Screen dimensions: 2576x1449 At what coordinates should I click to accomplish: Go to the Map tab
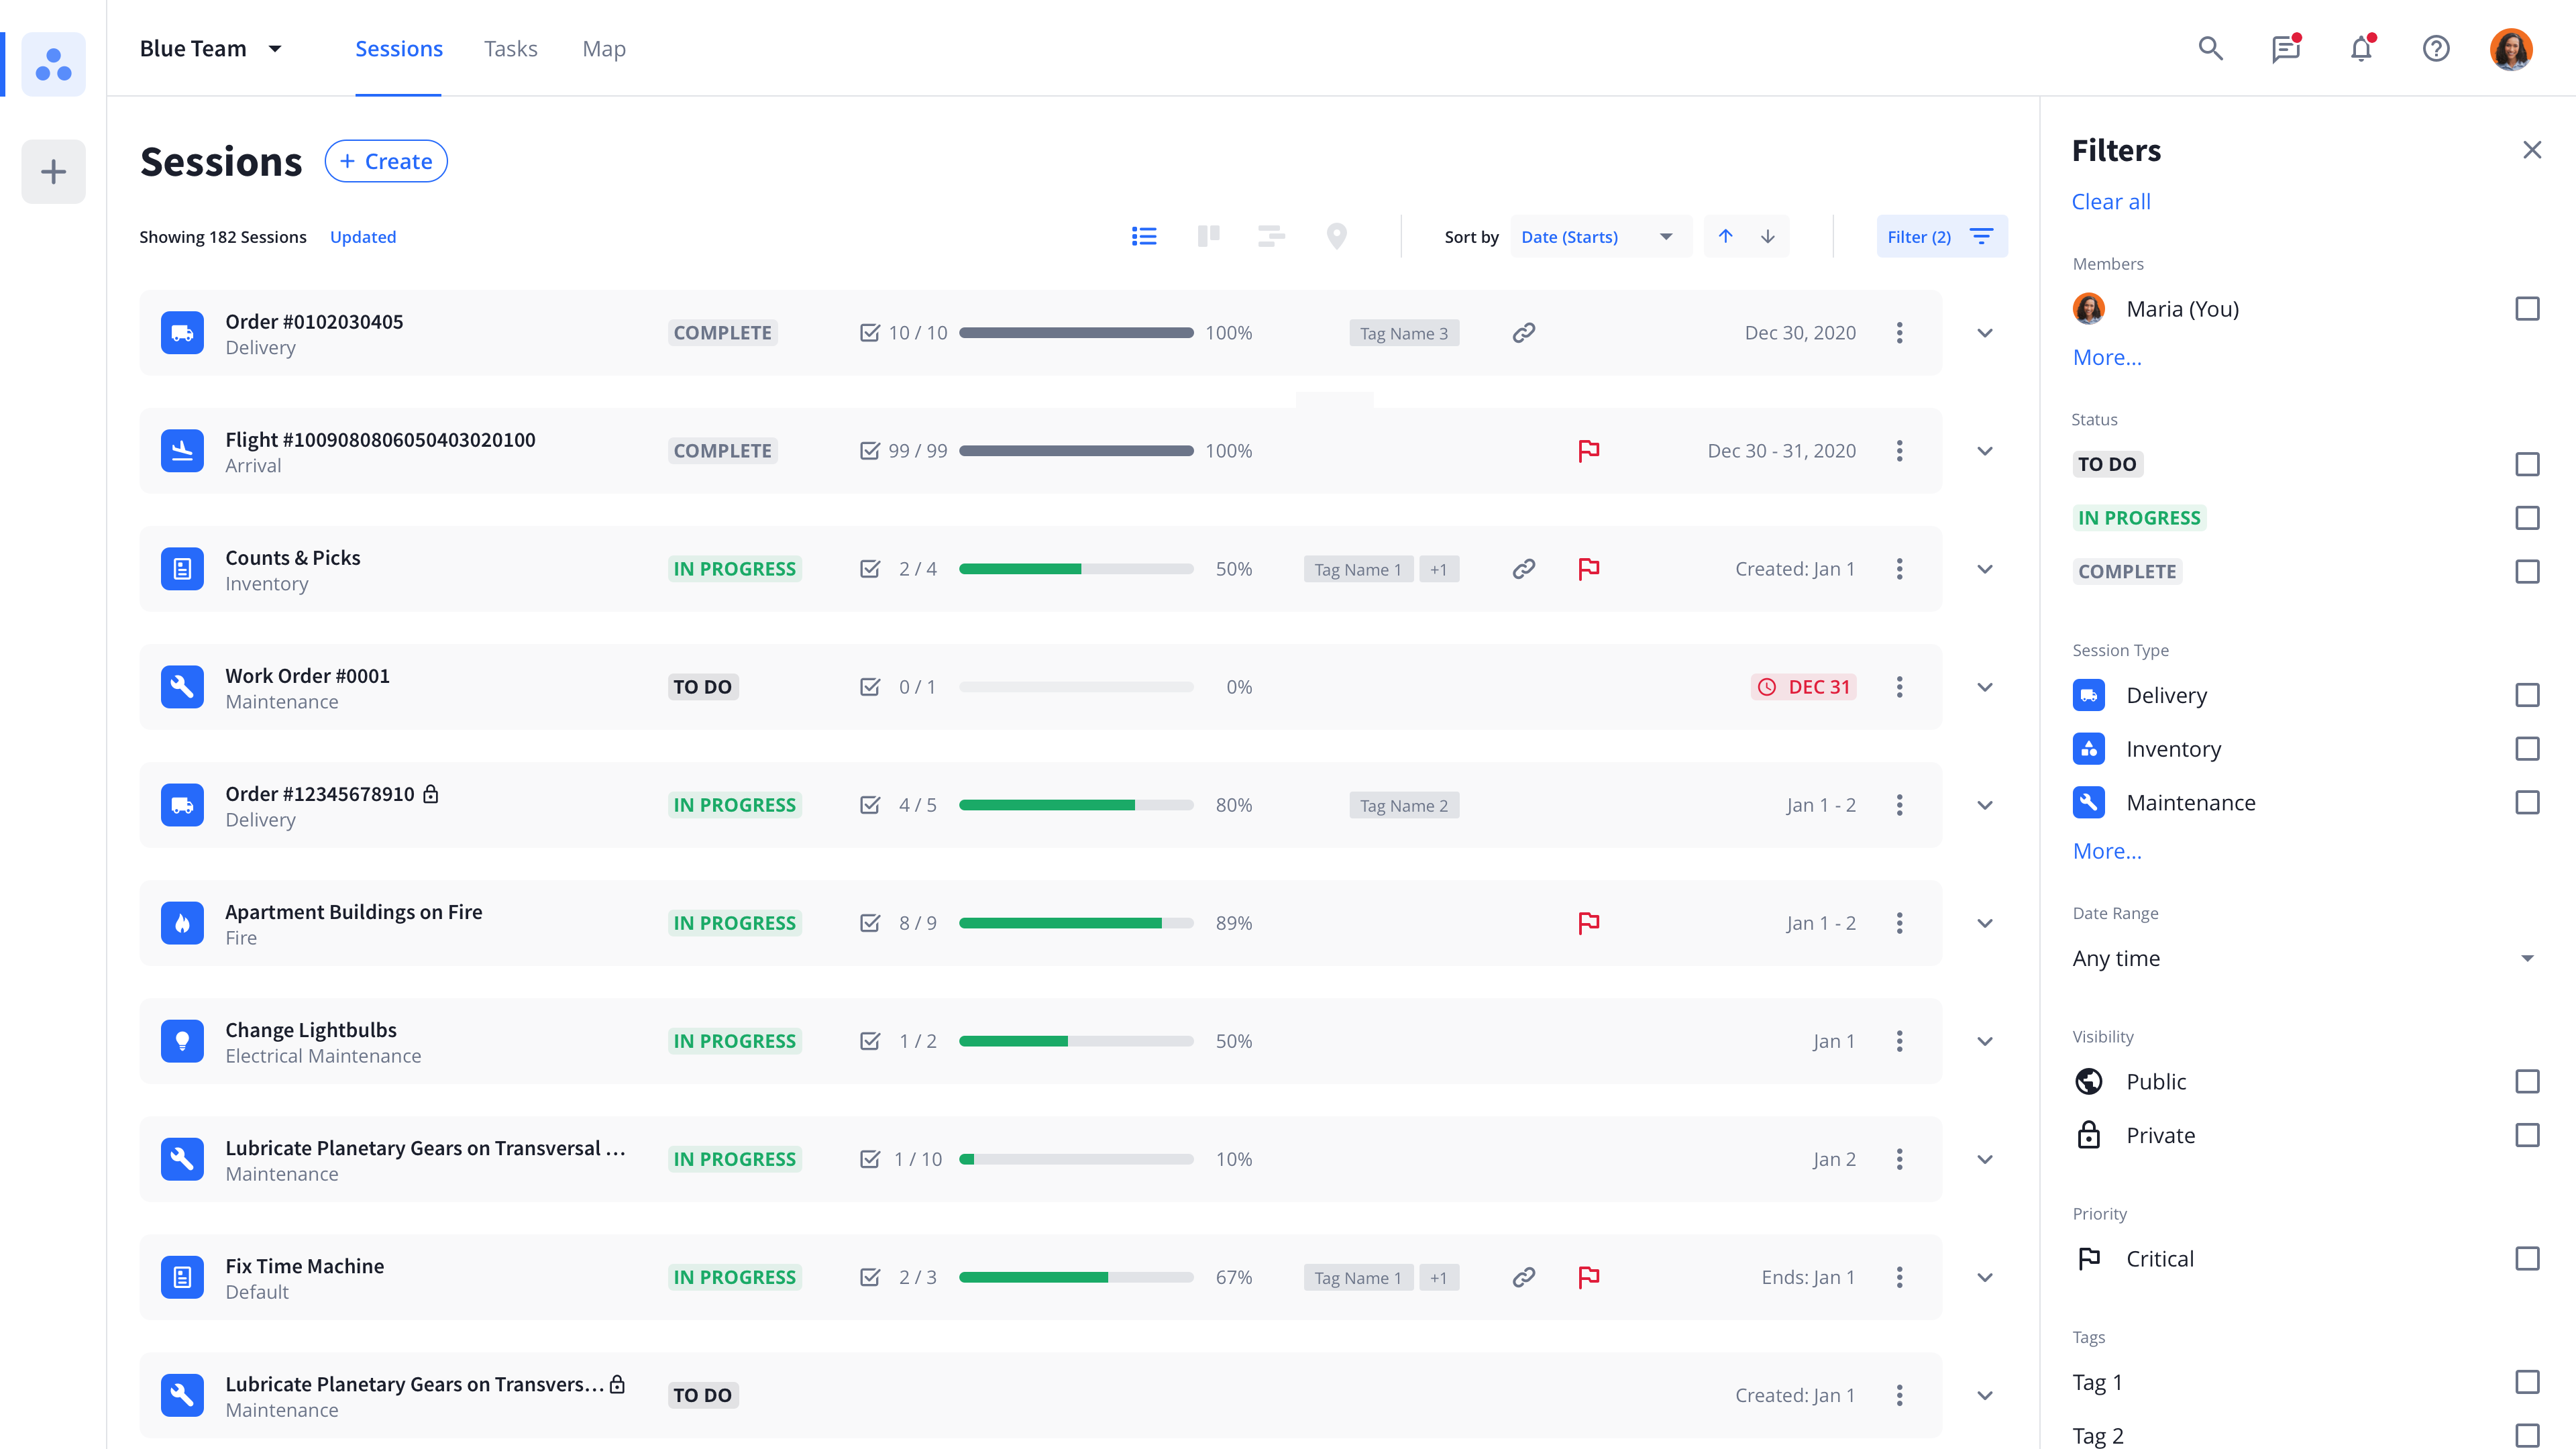(x=604, y=48)
